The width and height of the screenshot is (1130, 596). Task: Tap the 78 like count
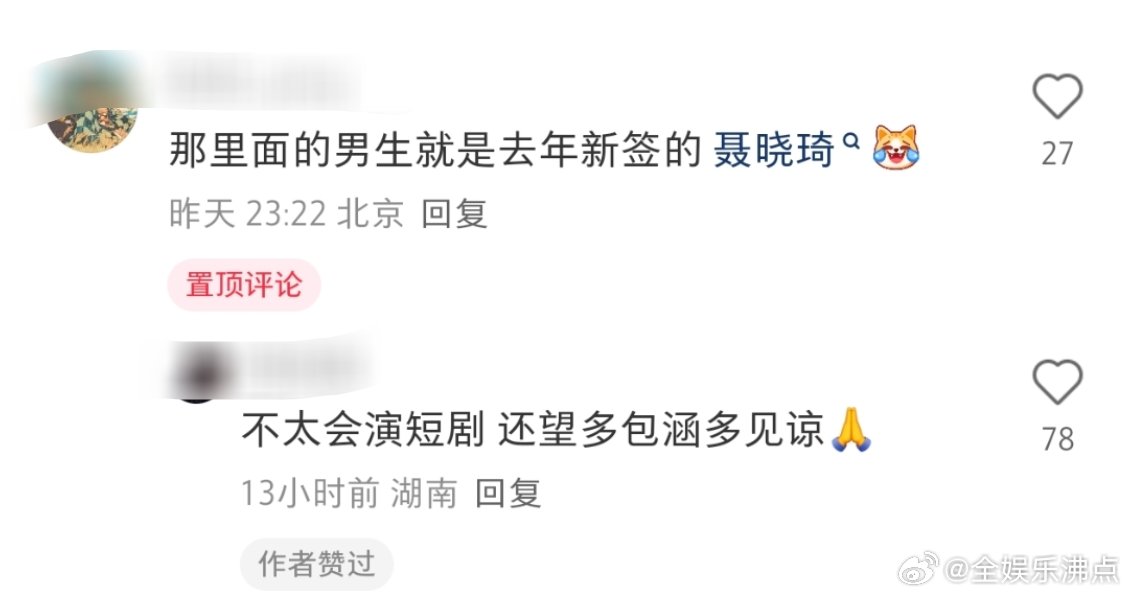click(1057, 439)
